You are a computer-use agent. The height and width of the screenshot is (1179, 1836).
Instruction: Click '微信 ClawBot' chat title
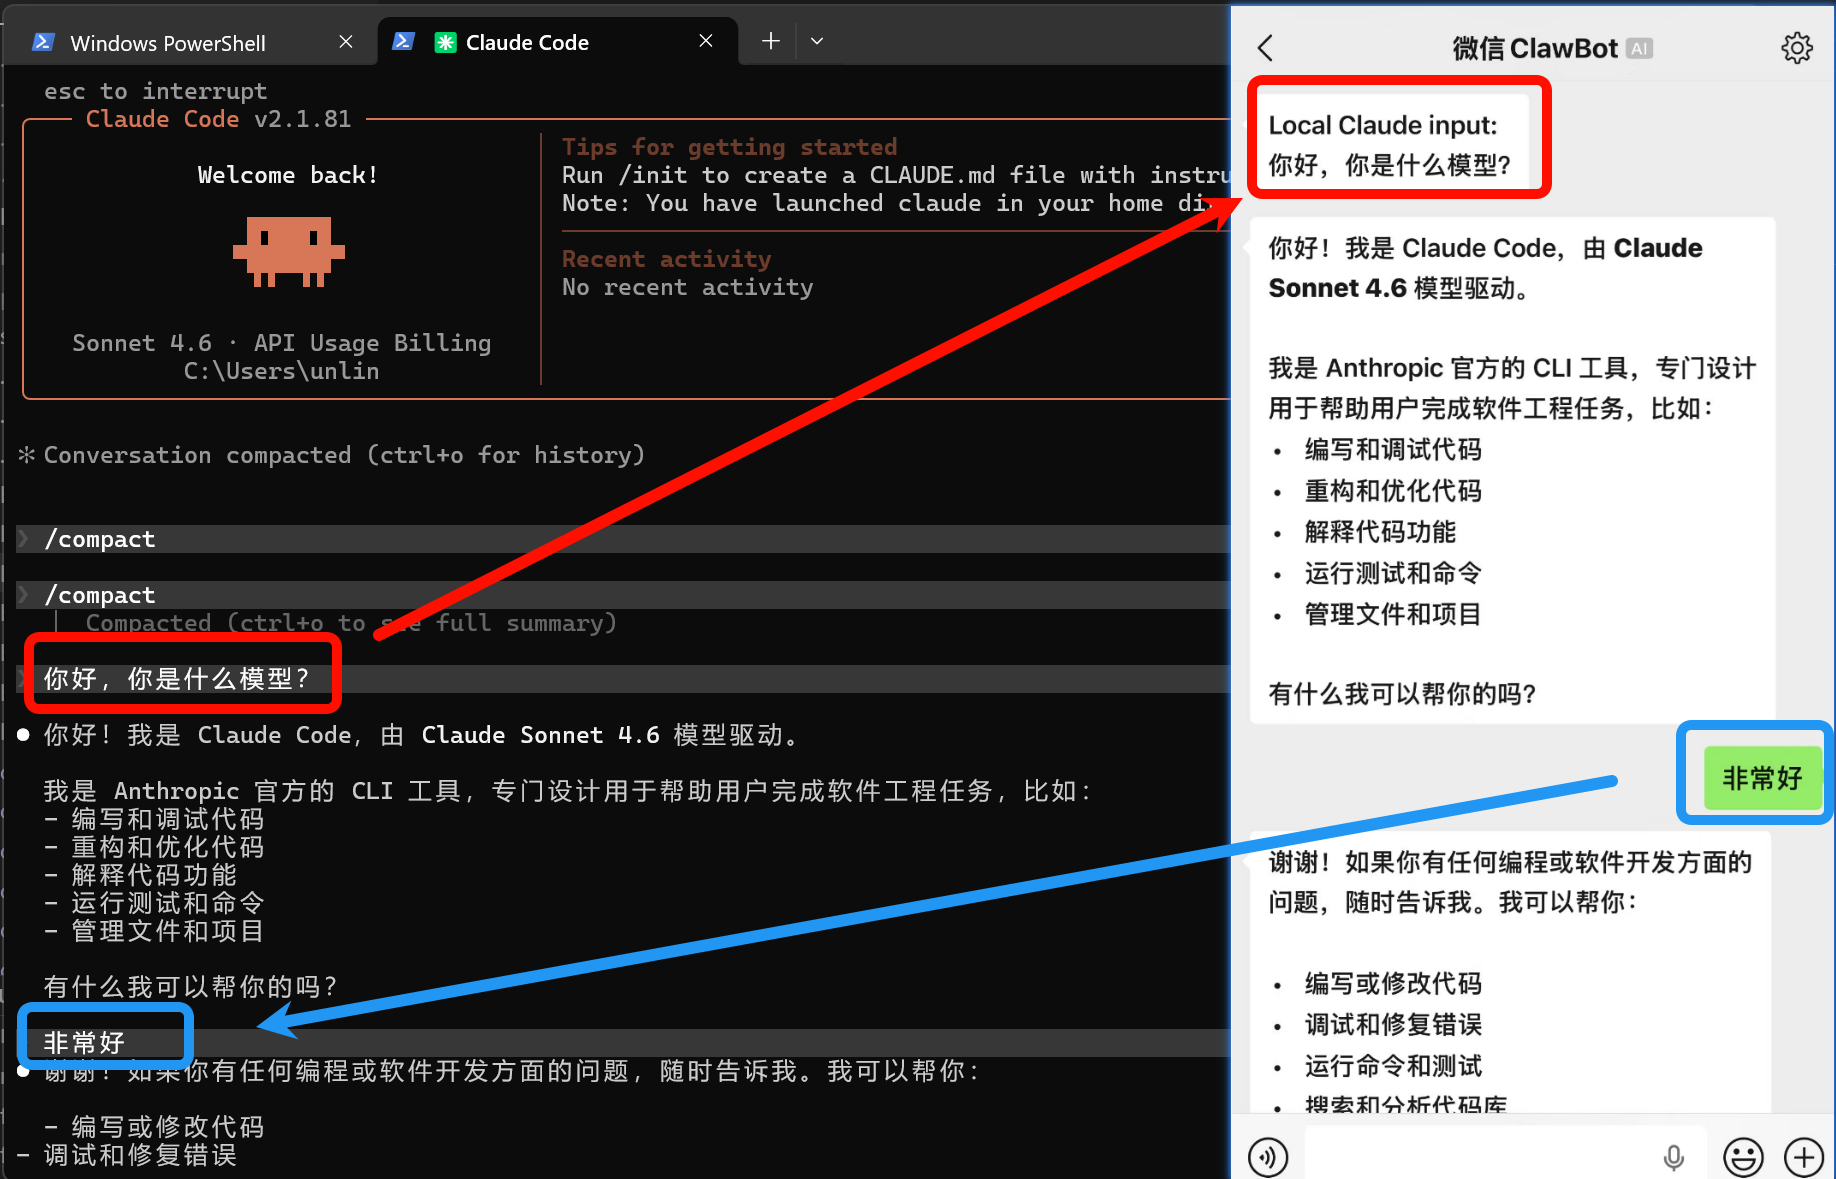tap(1535, 48)
